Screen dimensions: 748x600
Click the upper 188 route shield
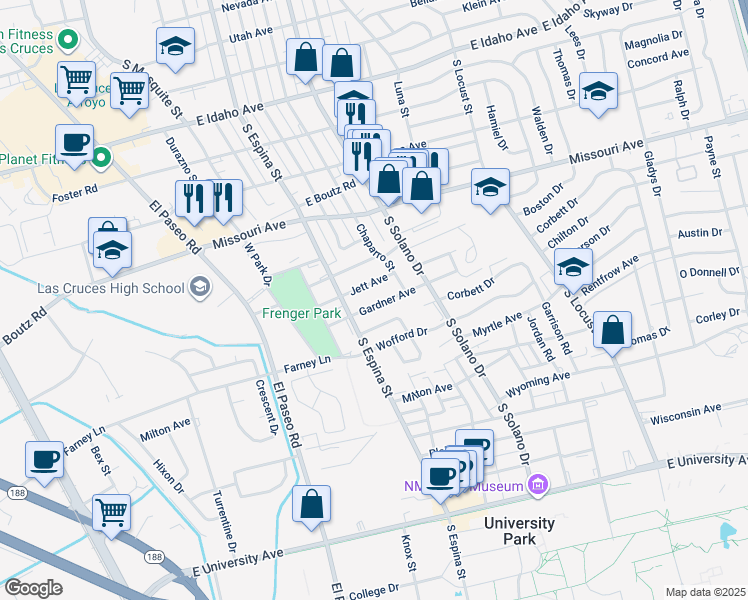tap(17, 493)
